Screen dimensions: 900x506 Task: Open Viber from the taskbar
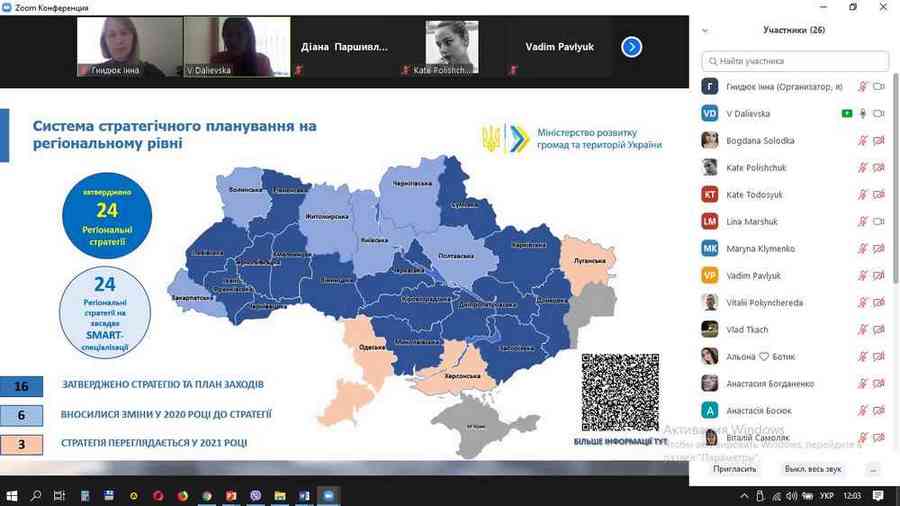[x=256, y=495]
